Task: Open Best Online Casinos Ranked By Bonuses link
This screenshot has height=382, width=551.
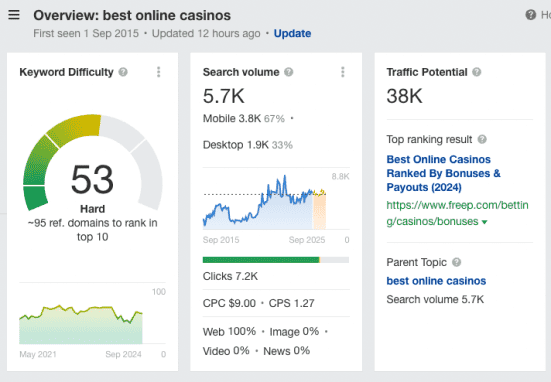Action: (443, 173)
